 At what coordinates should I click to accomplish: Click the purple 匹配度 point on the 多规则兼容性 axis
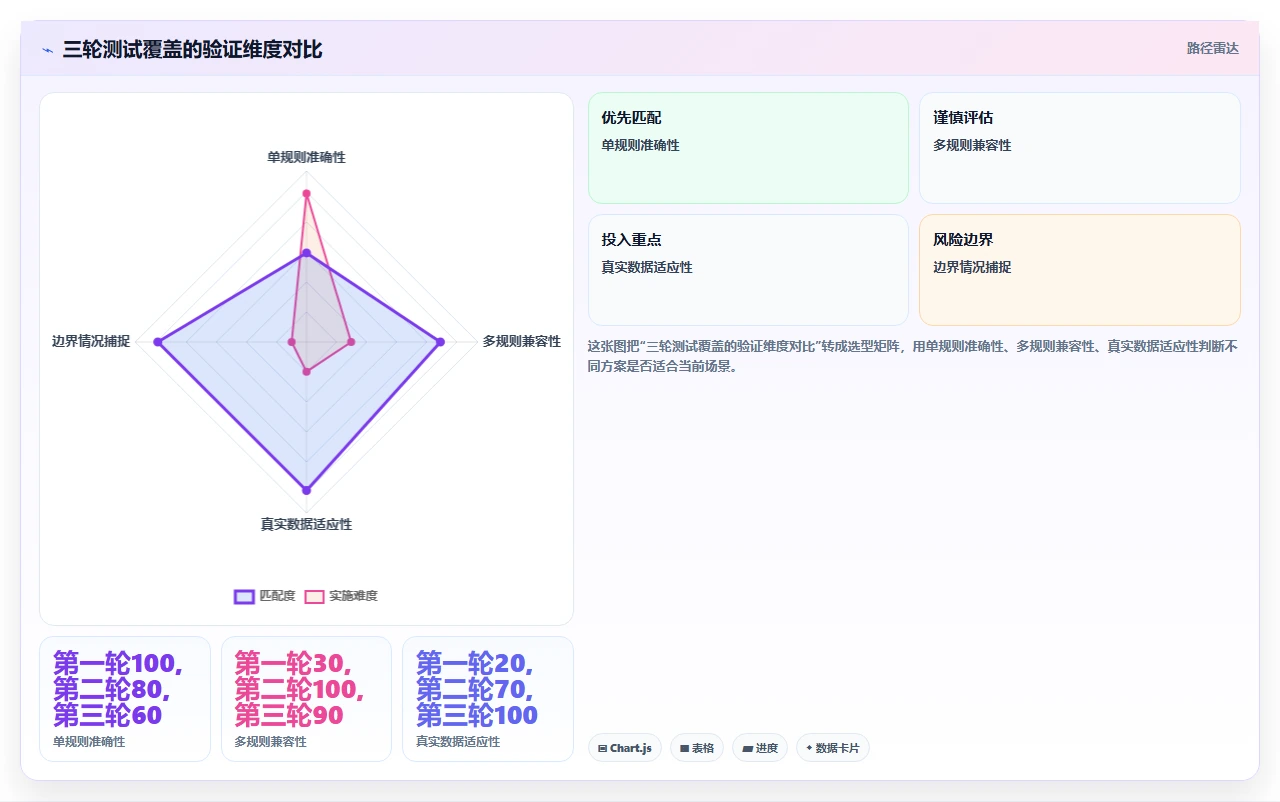440,342
